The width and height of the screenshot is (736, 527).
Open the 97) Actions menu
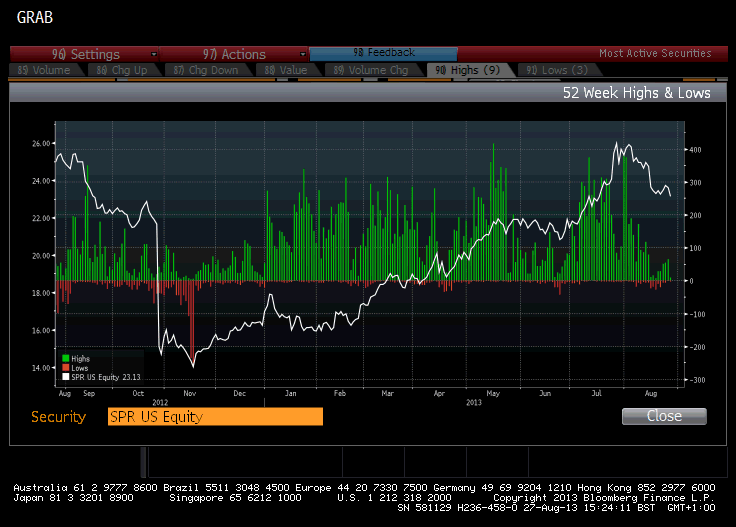234,54
